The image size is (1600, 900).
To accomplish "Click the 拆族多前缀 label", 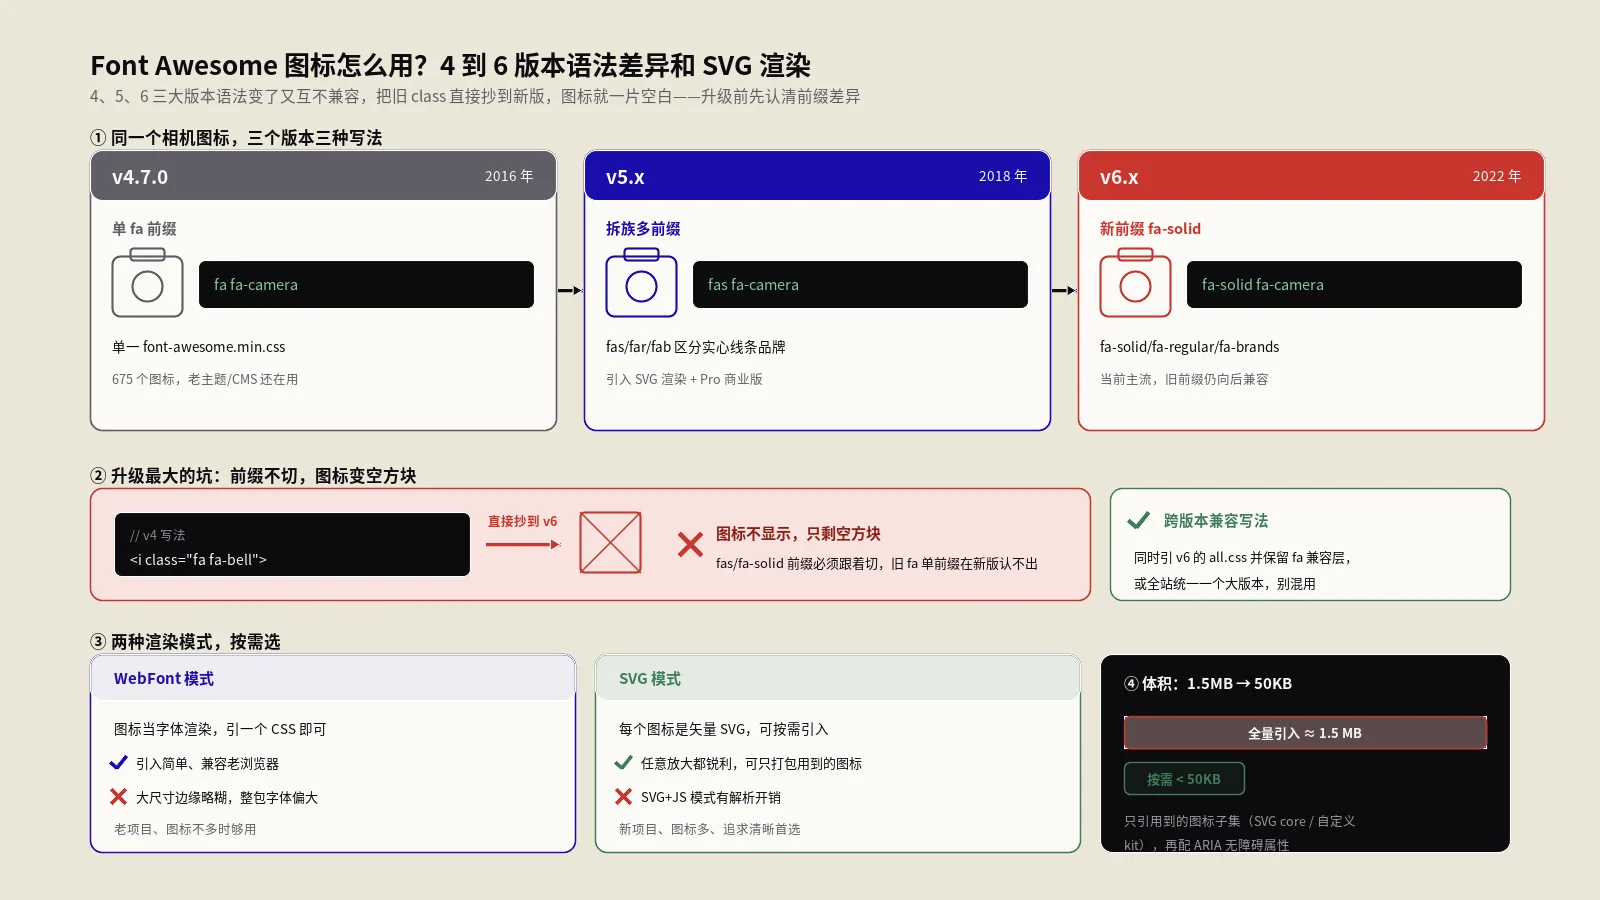I will [643, 229].
